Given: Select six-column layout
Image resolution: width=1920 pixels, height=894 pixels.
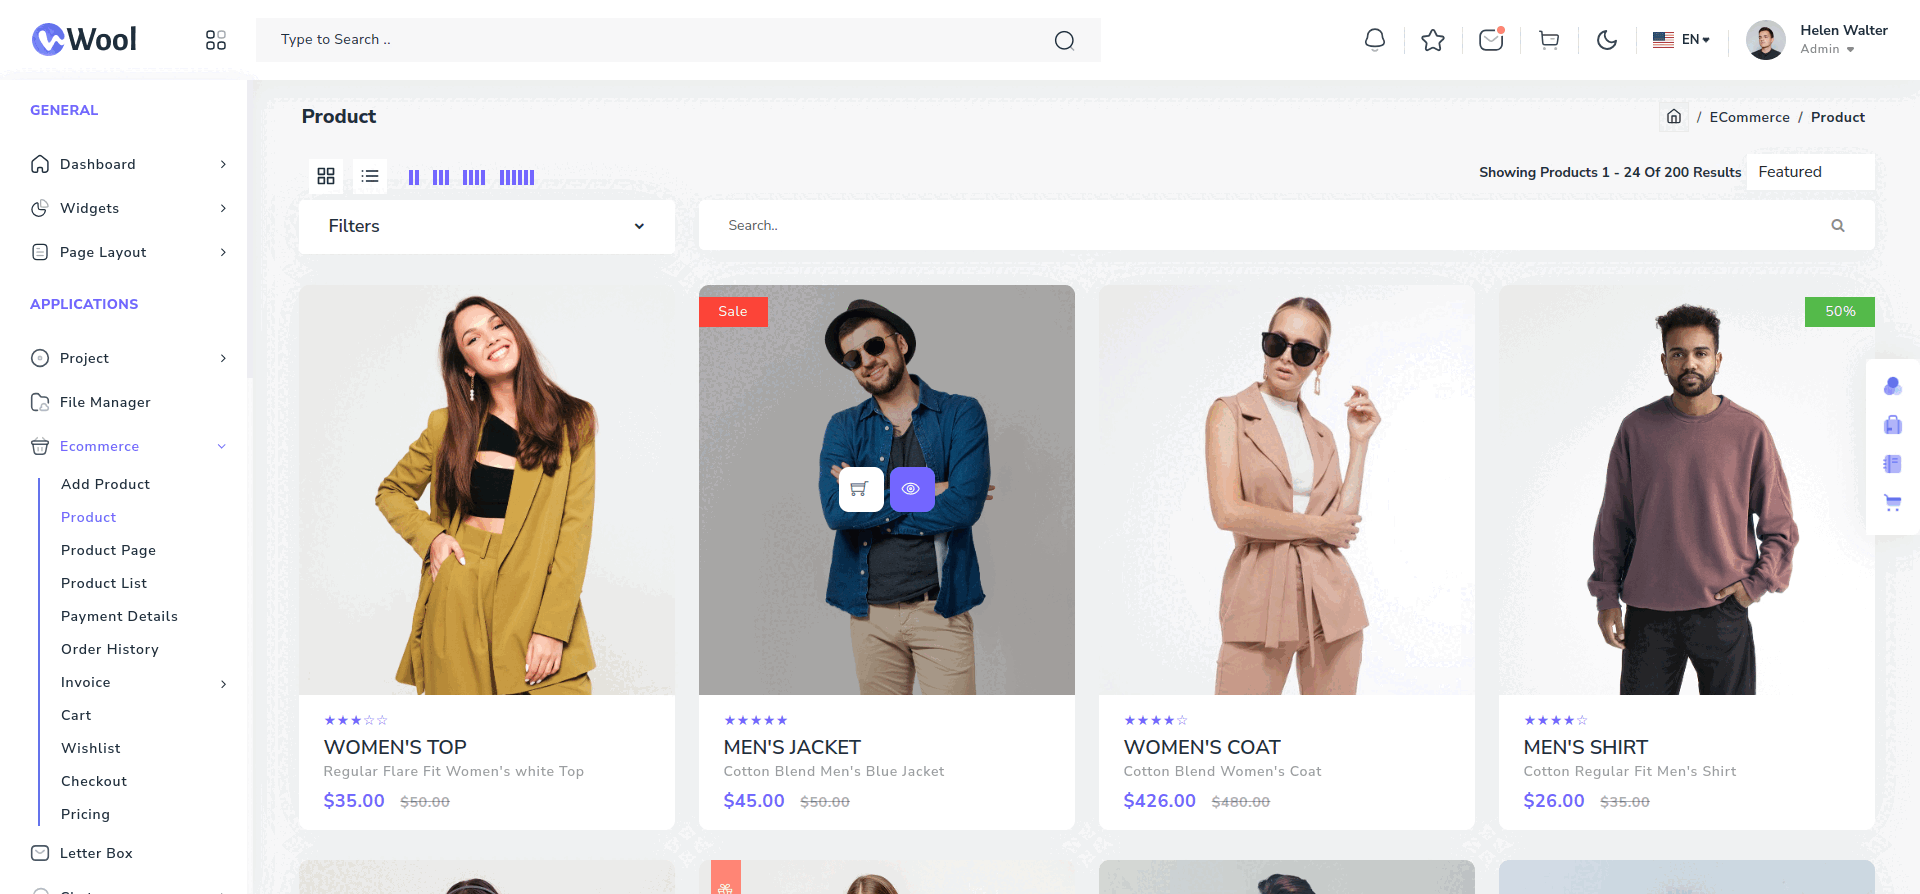Looking at the screenshot, I should [517, 177].
